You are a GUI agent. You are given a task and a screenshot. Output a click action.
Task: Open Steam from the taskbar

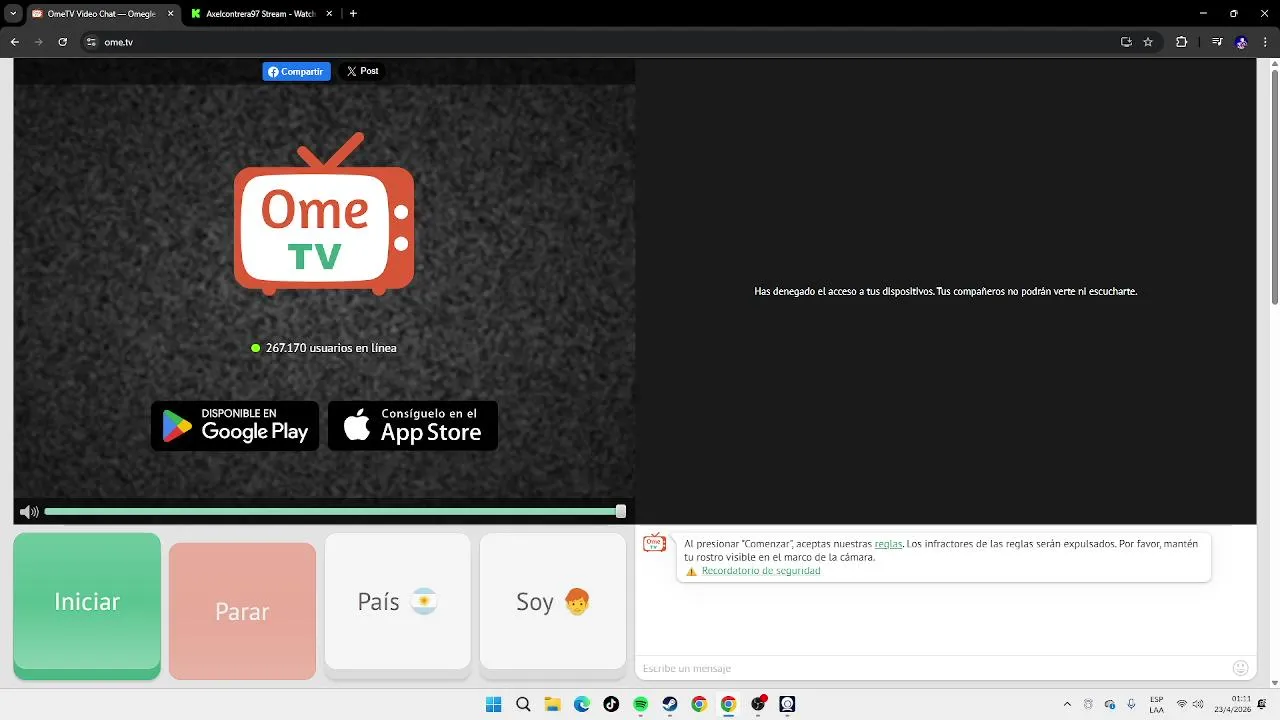[670, 704]
